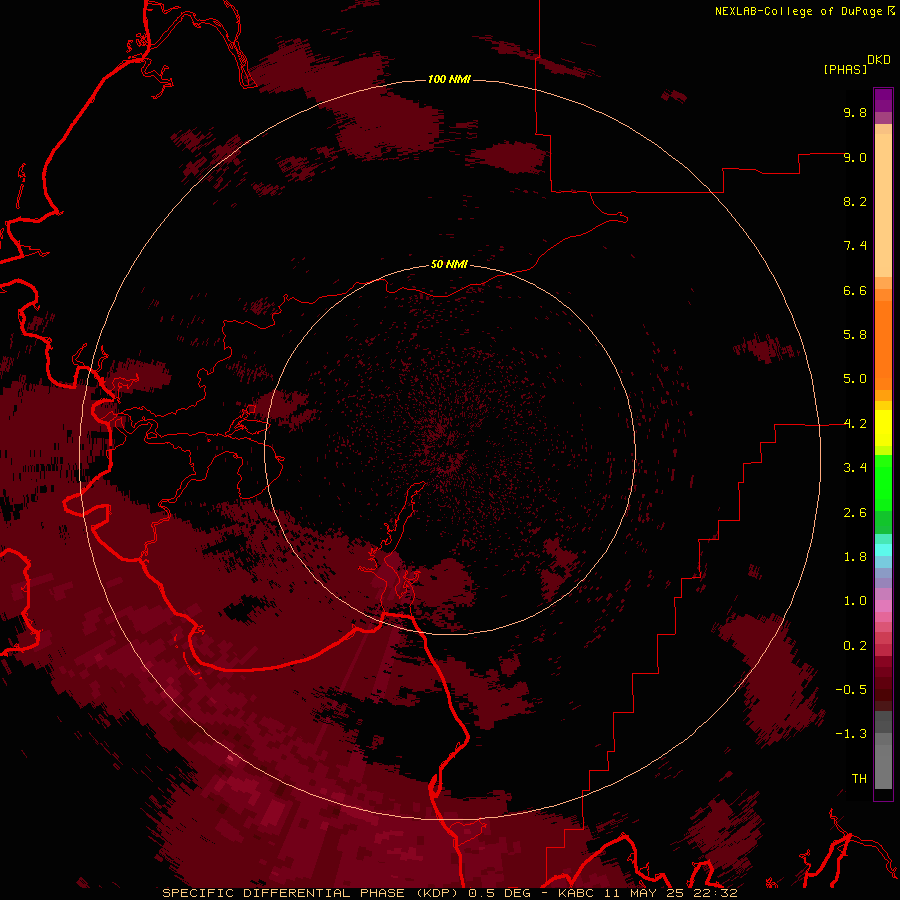Click the 0.2 legend value
This screenshot has height=900, width=900.
tap(855, 646)
